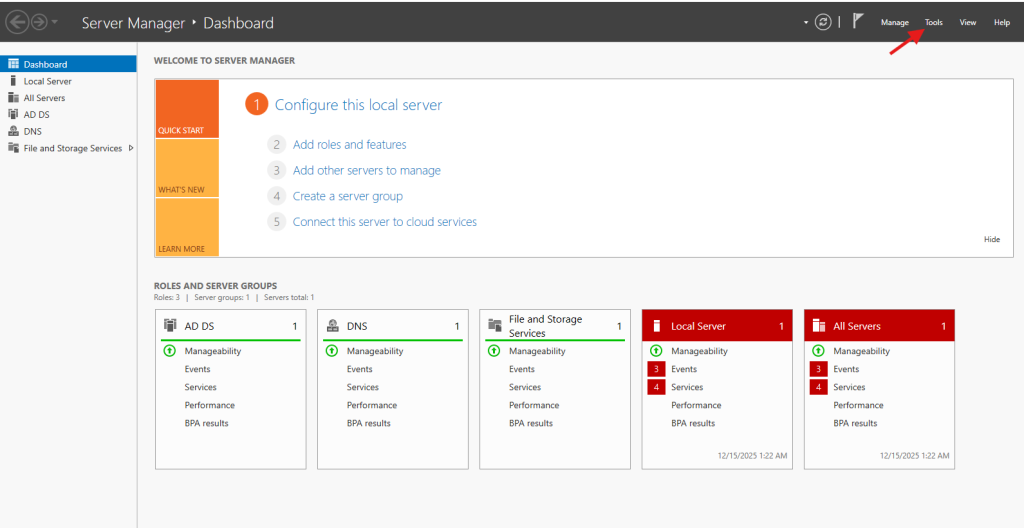
Task: Click the Local Server tile icon
Action: [657, 326]
